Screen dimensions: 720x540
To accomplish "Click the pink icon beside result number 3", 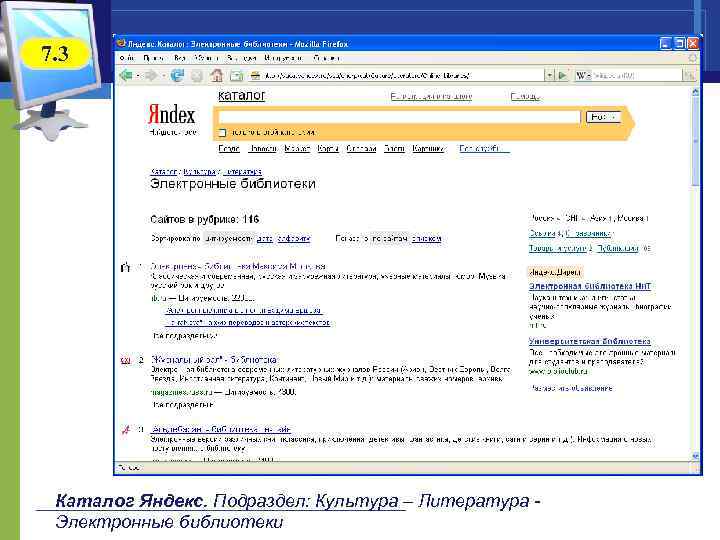I will click(x=125, y=430).
